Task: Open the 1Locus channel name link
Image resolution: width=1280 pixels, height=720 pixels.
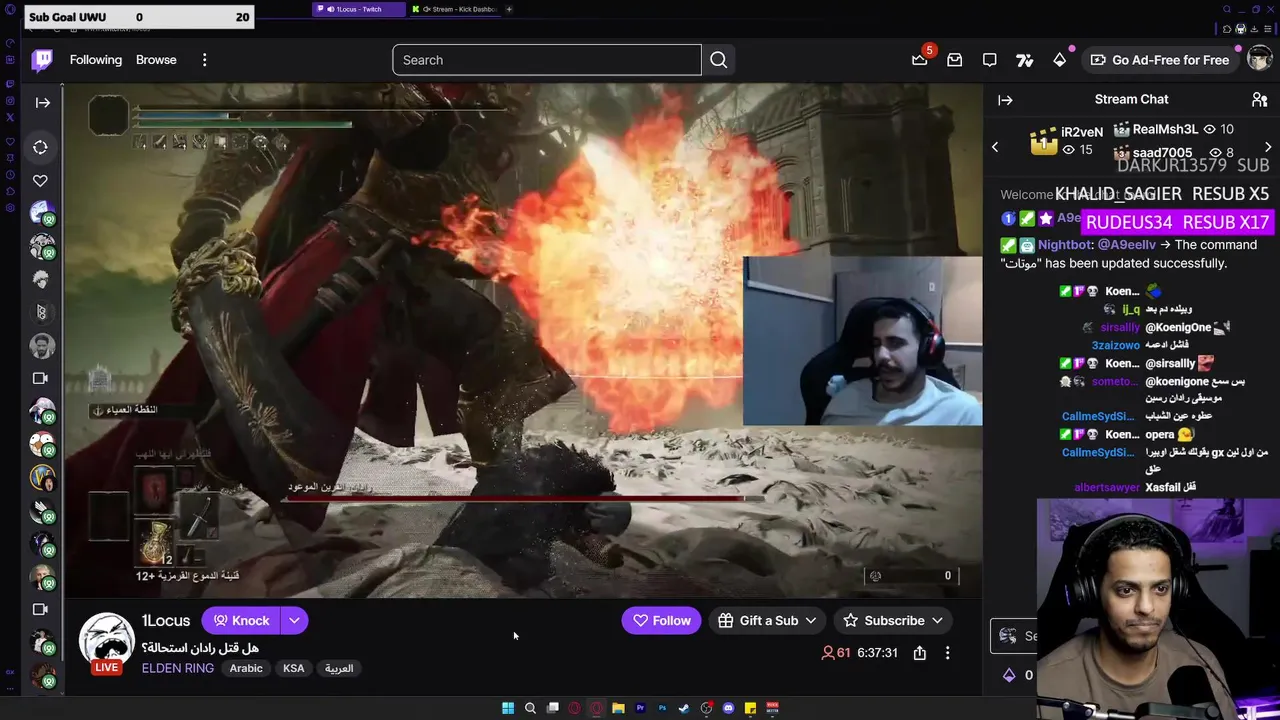Action: [x=165, y=620]
